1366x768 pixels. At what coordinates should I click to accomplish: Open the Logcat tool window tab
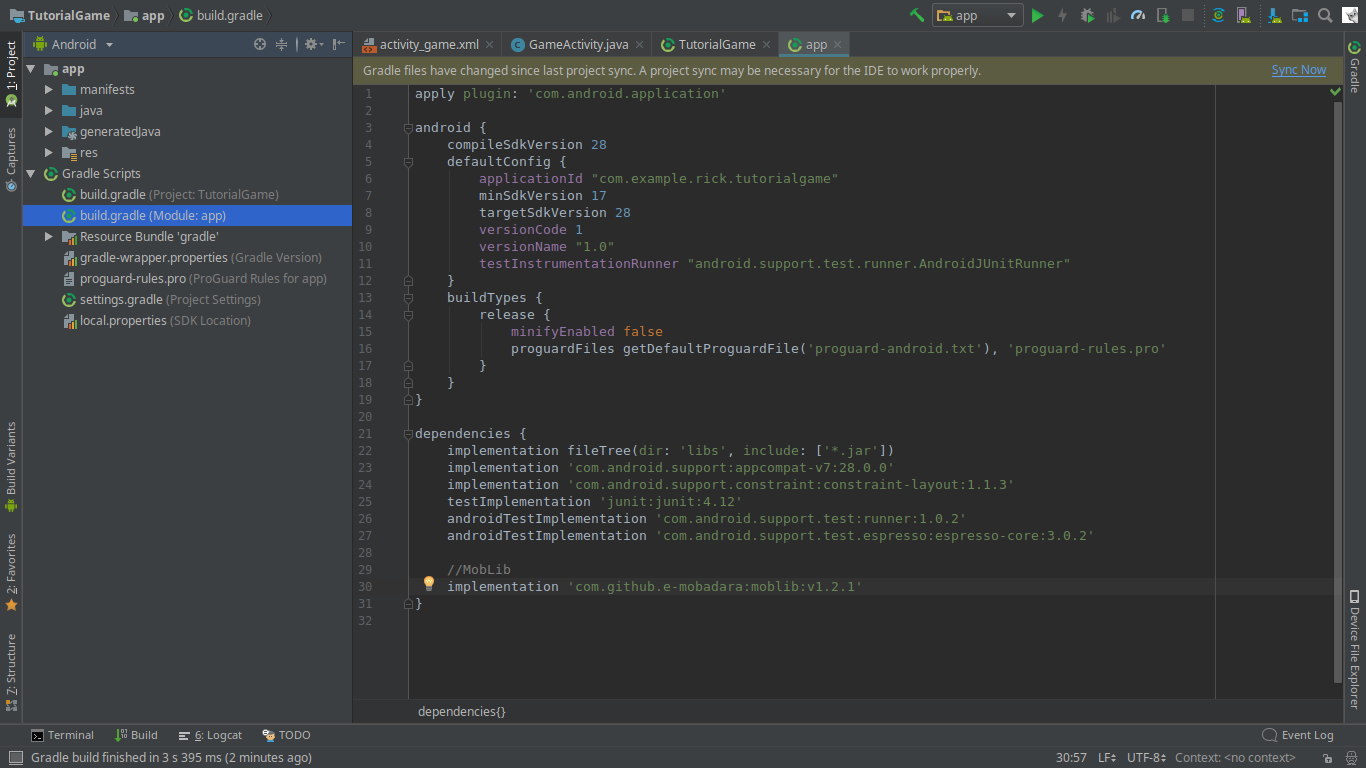209,735
